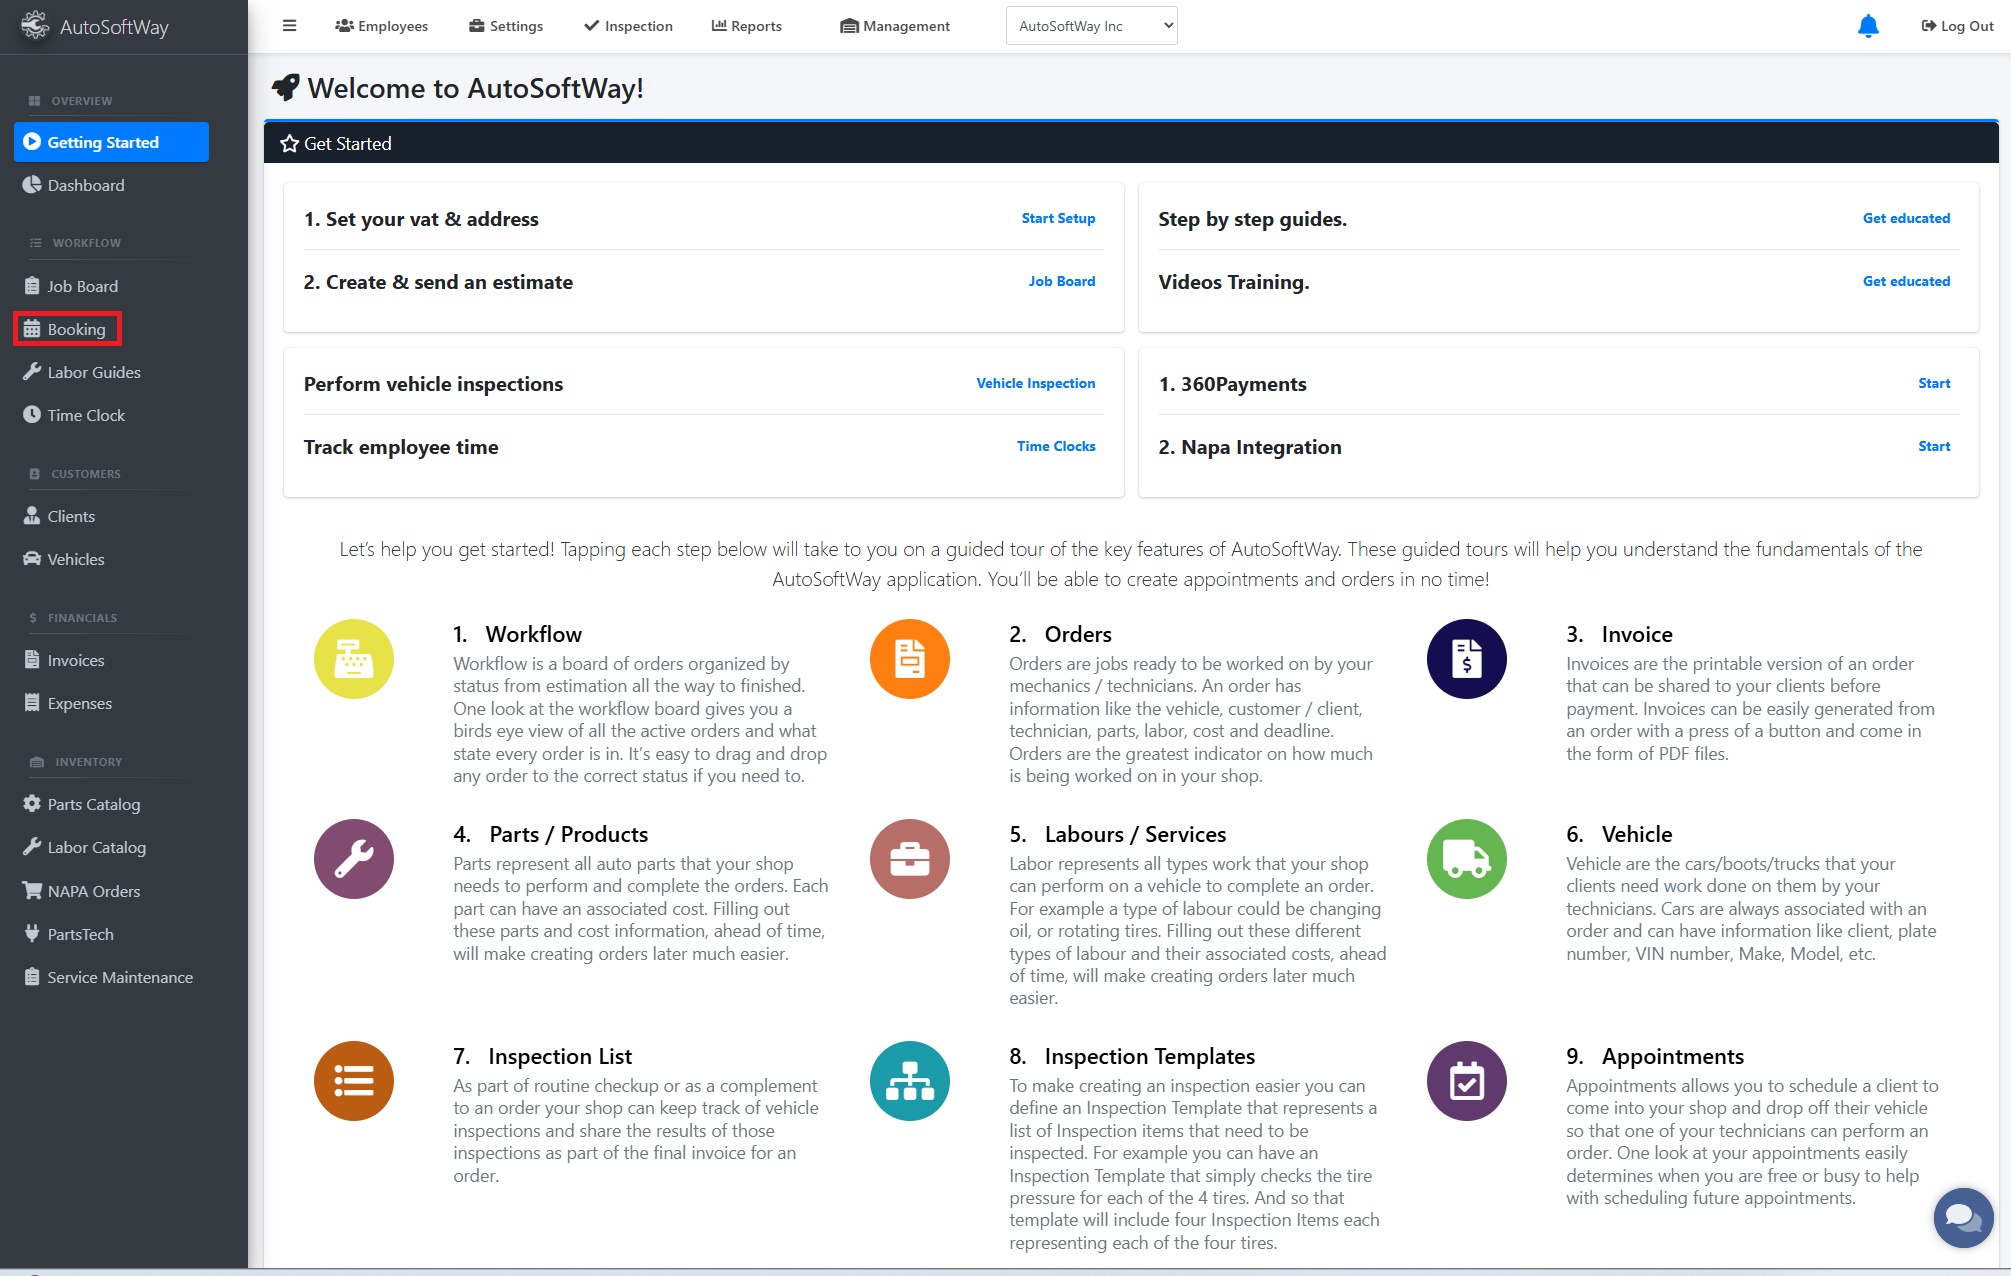This screenshot has width=2011, height=1276.
Task: Open the Reports top menu
Action: tap(746, 26)
